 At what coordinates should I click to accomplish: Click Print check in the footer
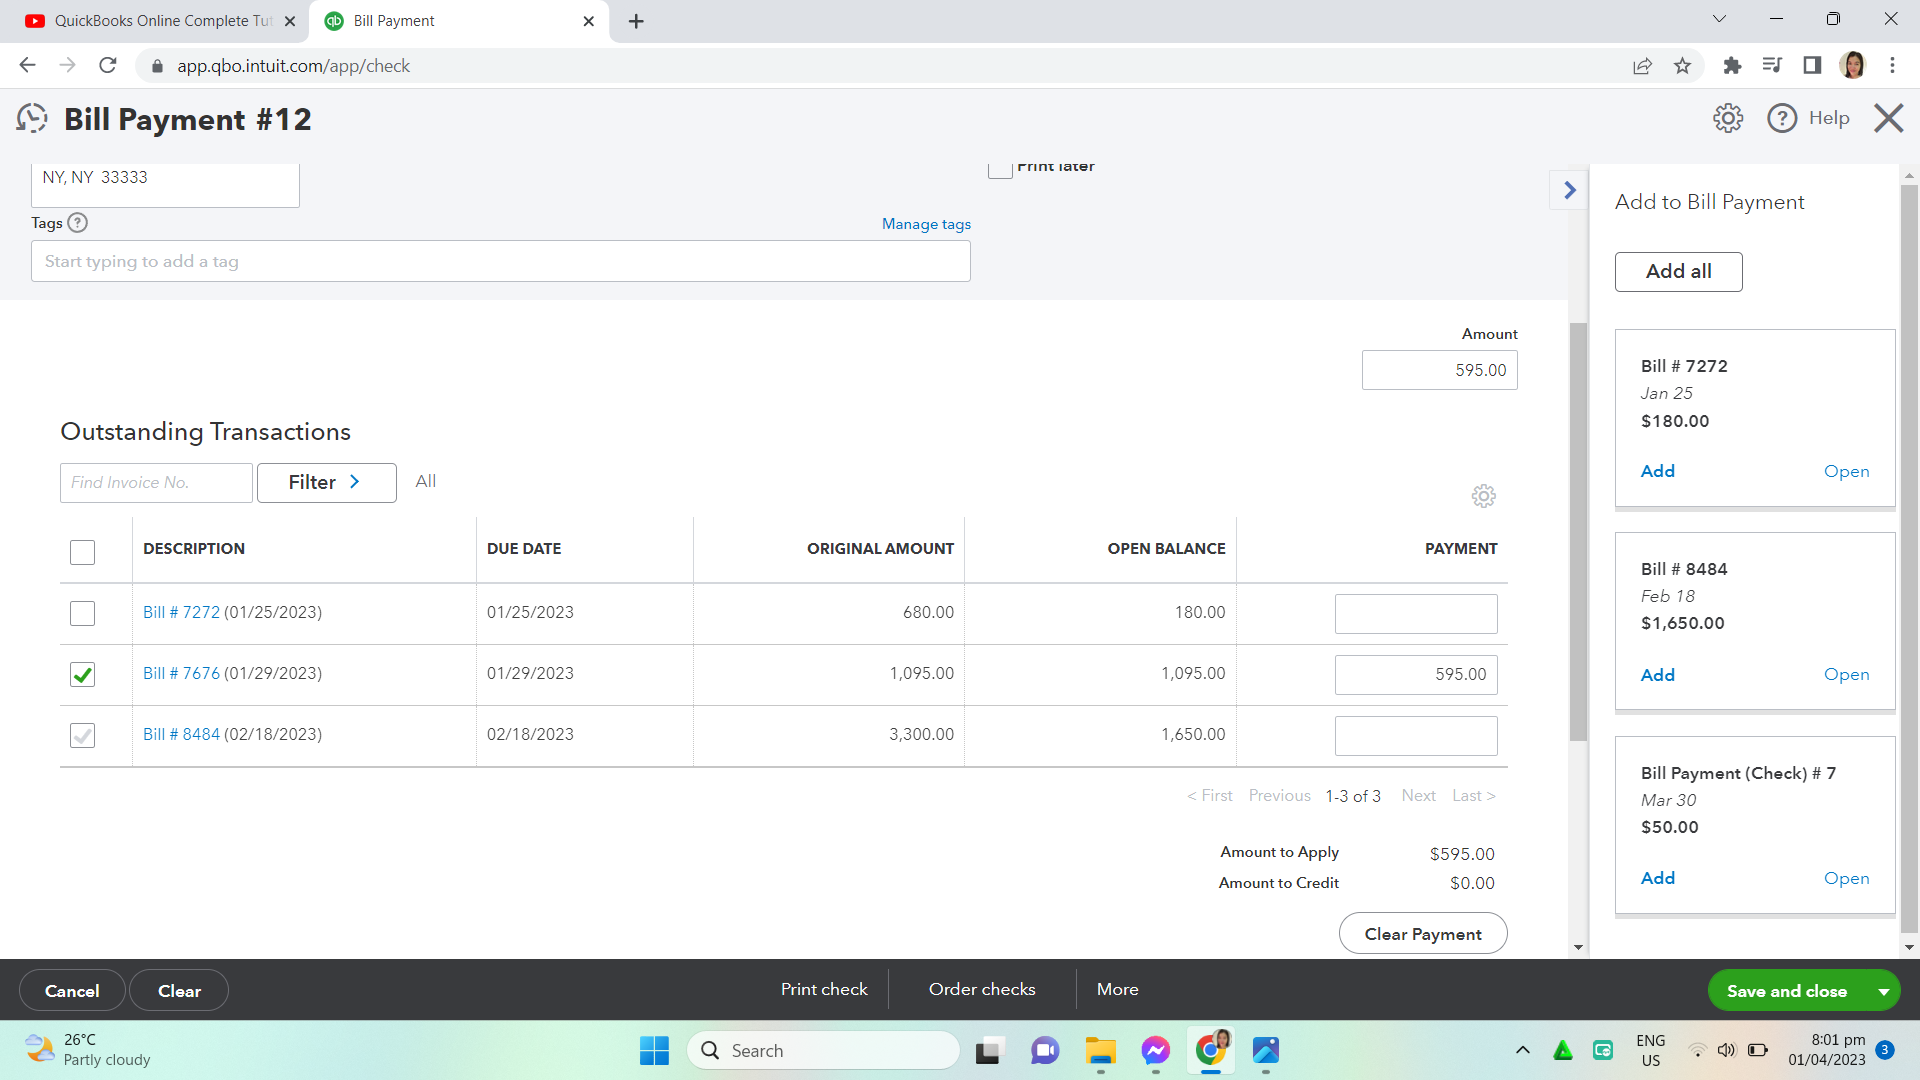(824, 989)
